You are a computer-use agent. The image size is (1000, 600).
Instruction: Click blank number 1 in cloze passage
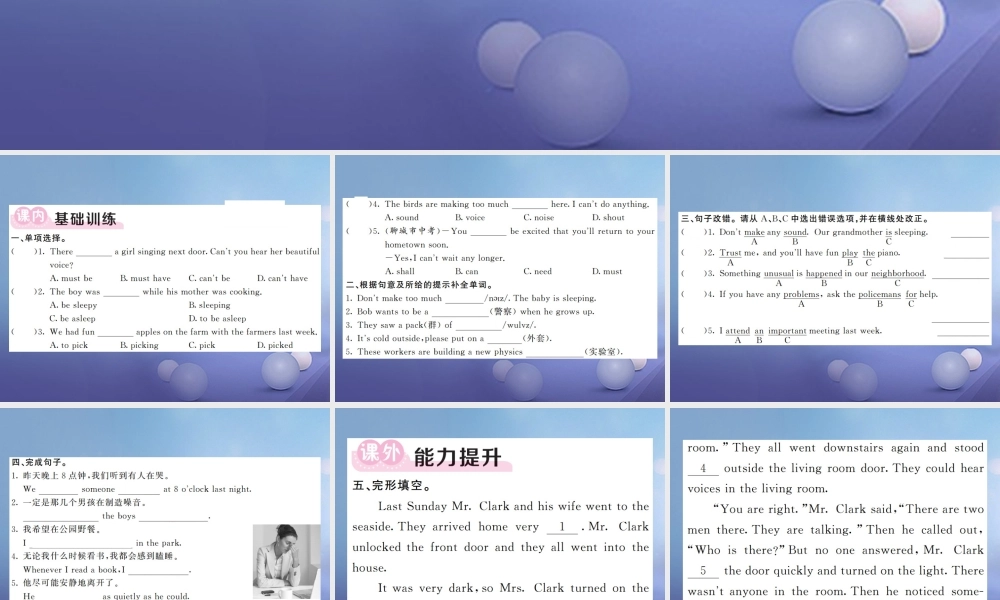click(x=562, y=527)
